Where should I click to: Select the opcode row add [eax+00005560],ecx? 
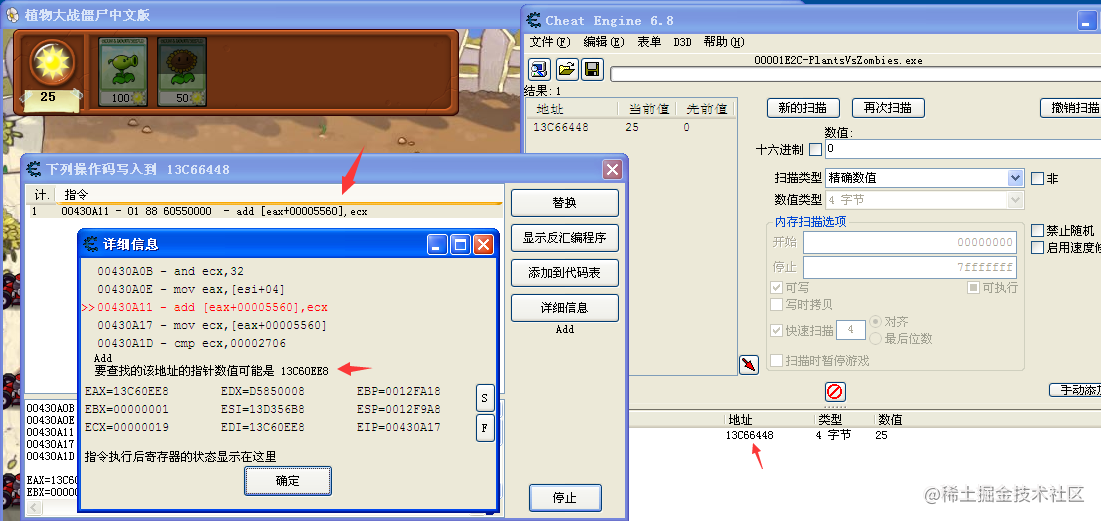coord(265,211)
